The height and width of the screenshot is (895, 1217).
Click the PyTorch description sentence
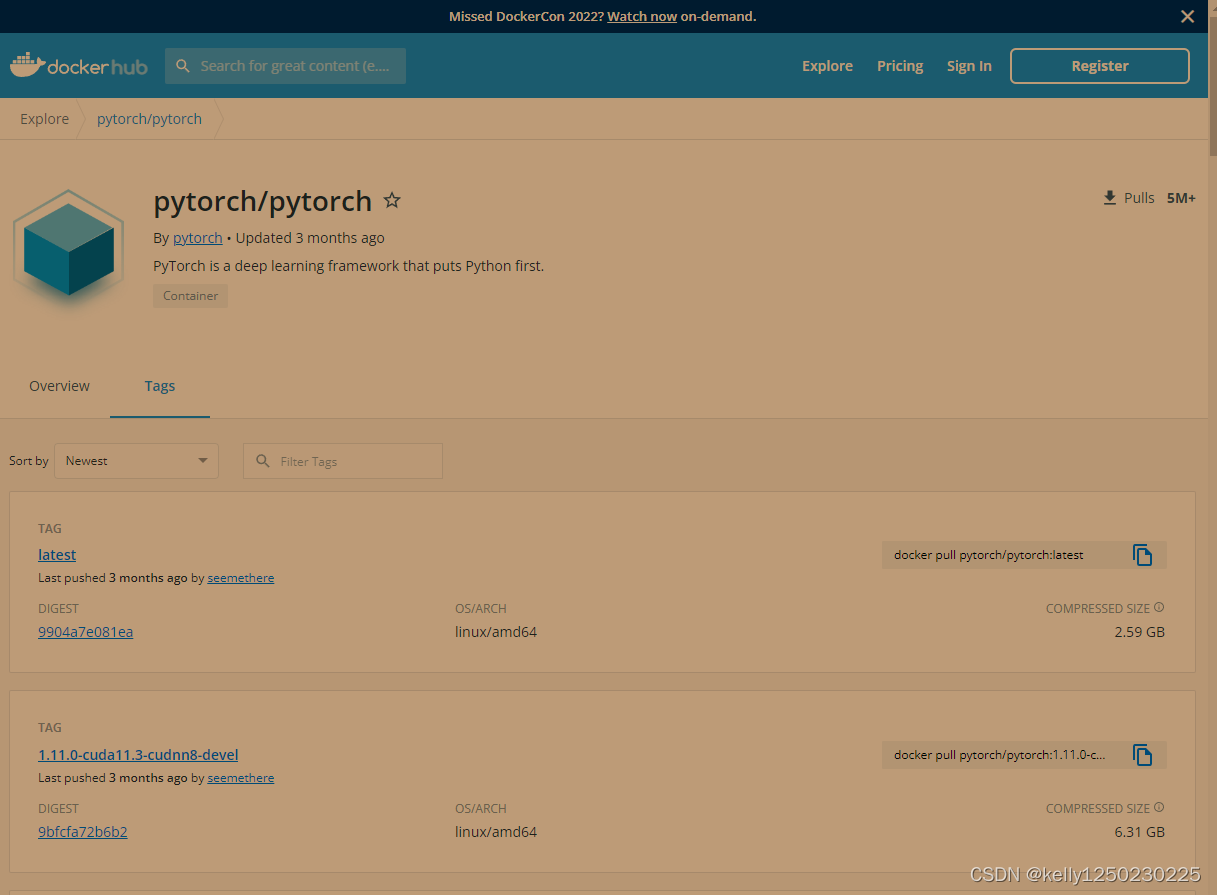coord(349,266)
